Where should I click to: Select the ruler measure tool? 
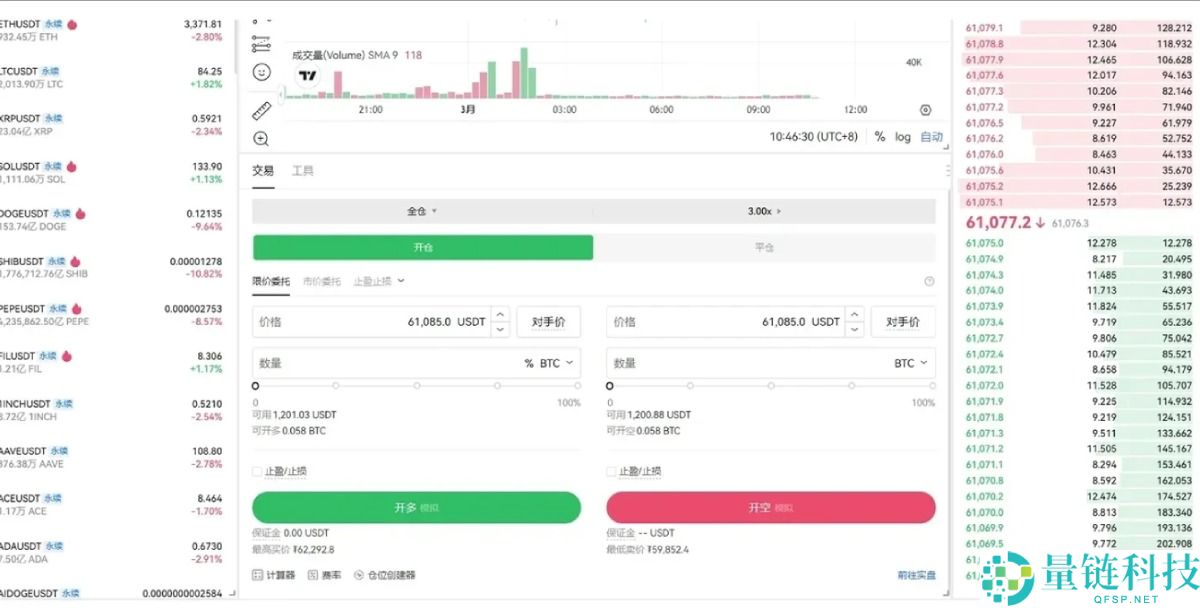pyautogui.click(x=260, y=110)
